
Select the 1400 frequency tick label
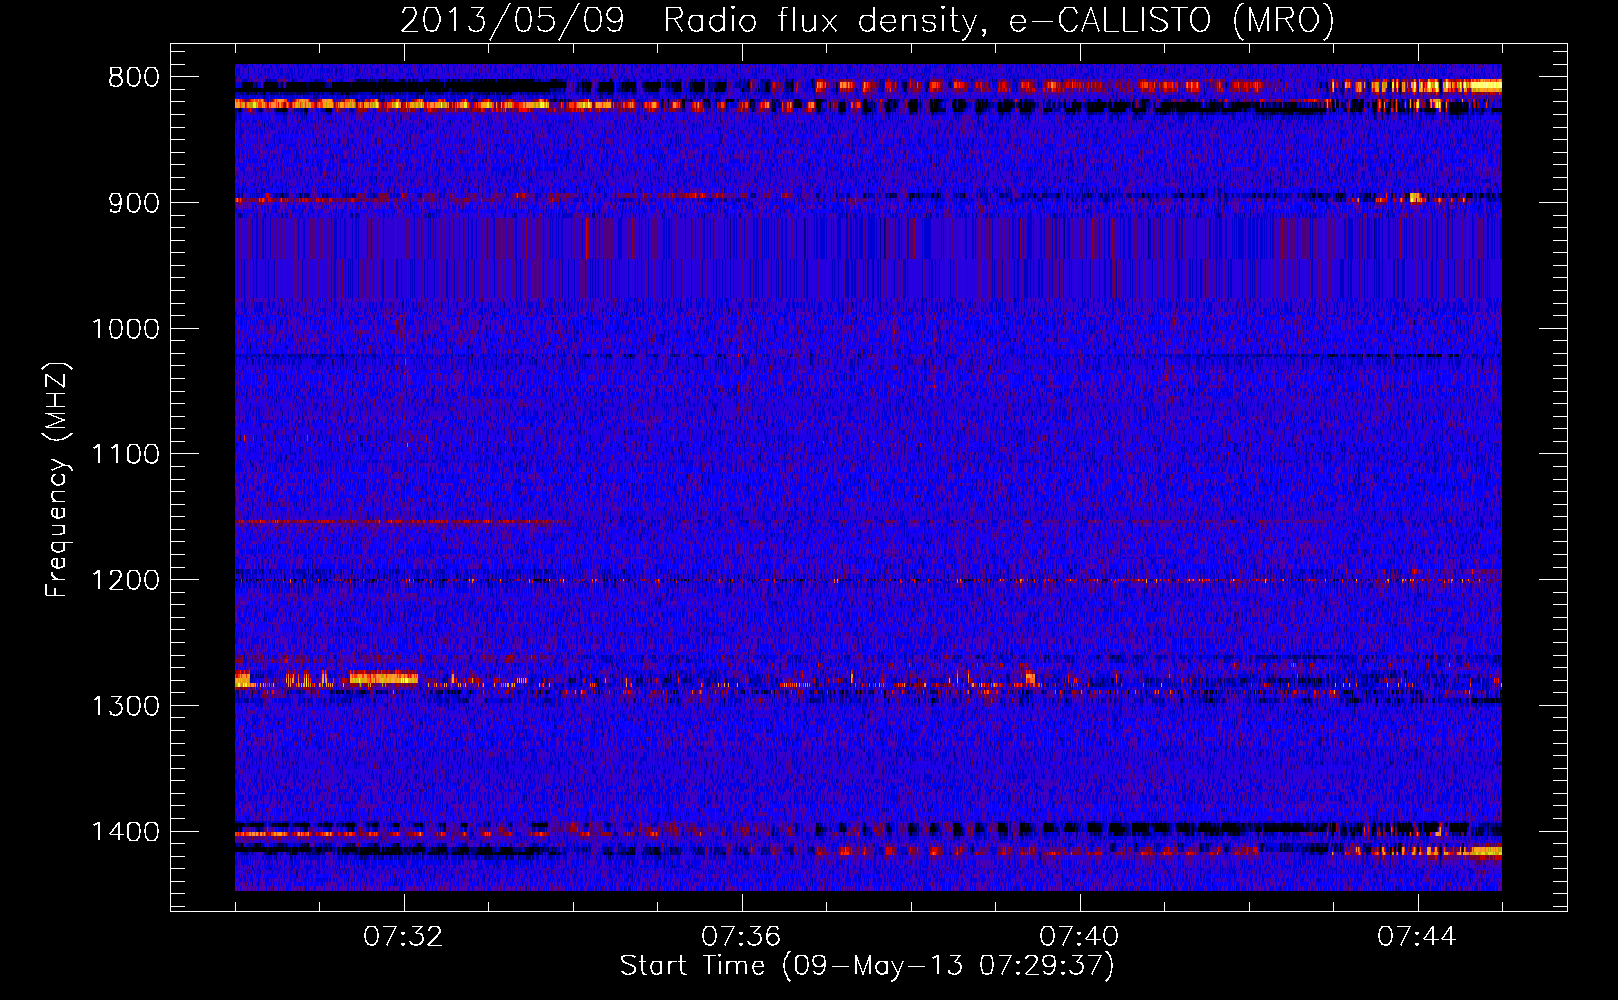click(x=125, y=832)
